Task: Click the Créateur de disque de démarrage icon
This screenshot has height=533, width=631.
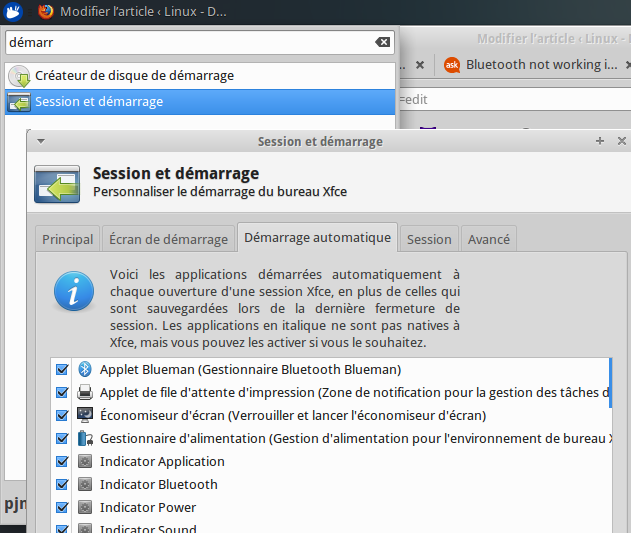Action: tap(19, 76)
